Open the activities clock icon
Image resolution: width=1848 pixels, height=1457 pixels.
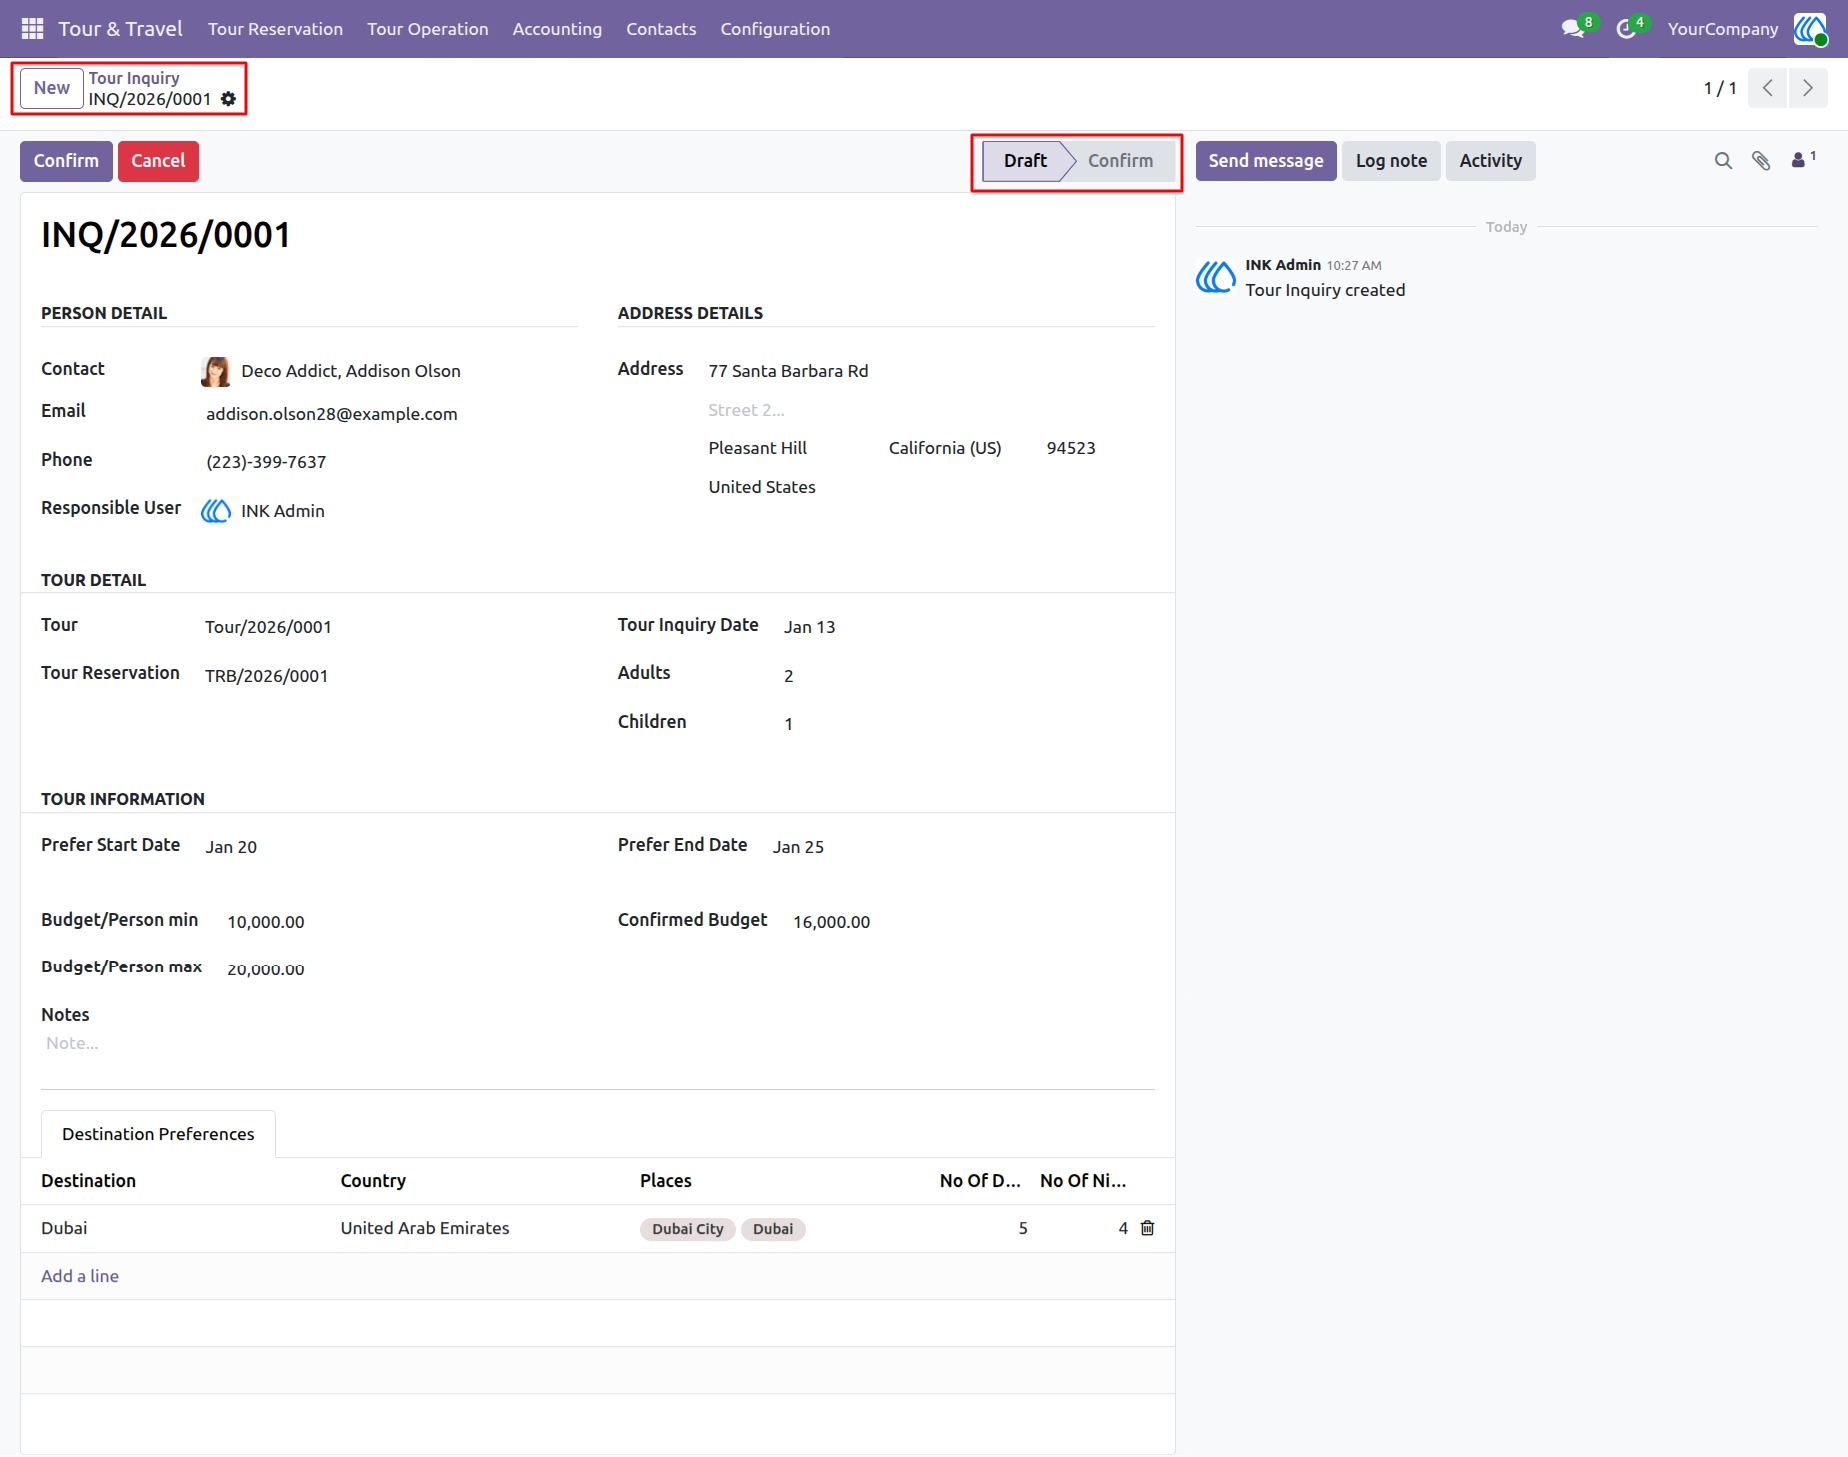click(1626, 29)
